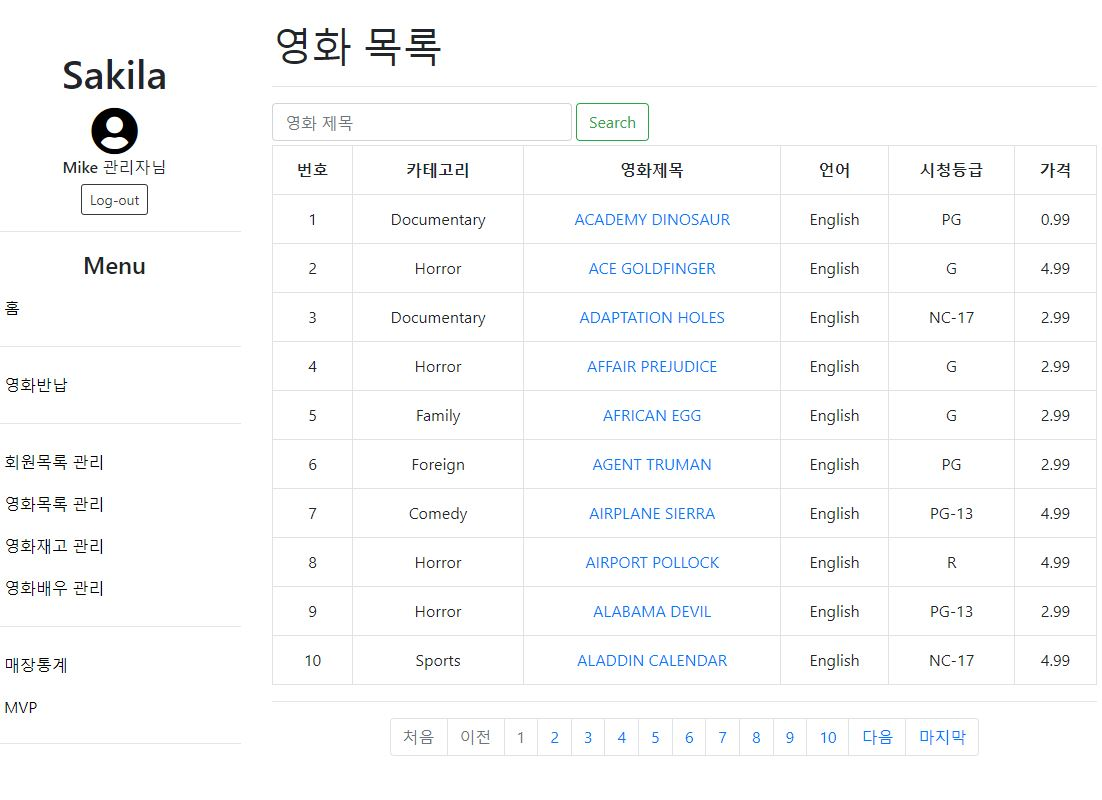Open the 홈 menu item

[x=12, y=308]
